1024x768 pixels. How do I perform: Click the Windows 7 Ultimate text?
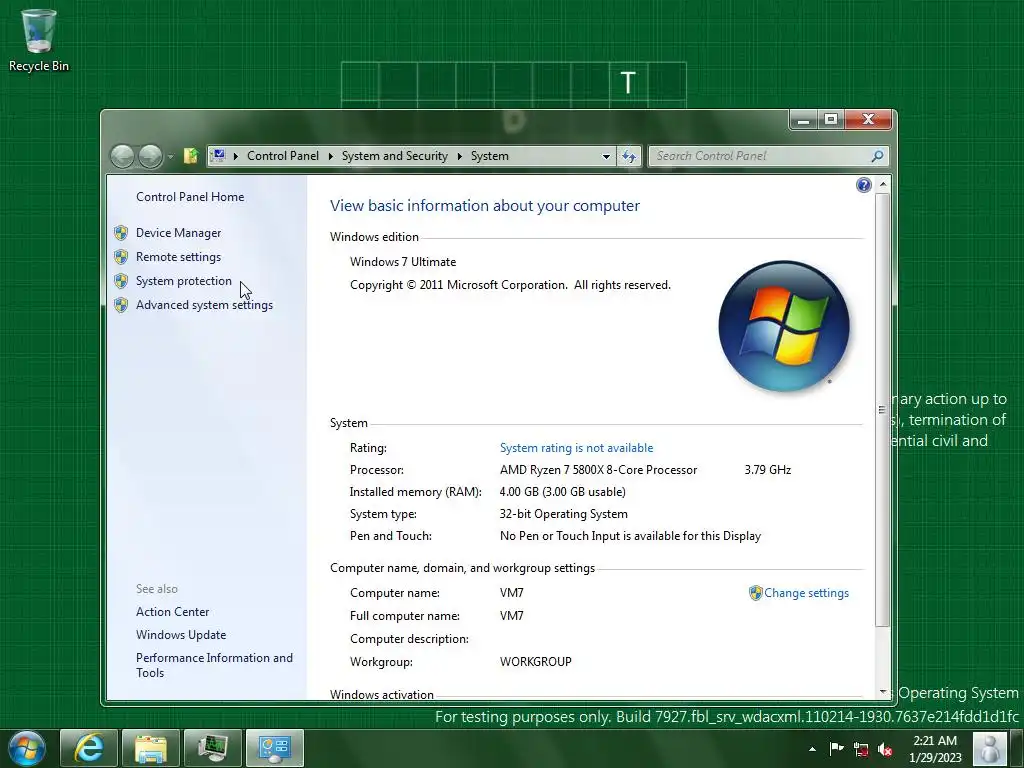click(x=403, y=262)
